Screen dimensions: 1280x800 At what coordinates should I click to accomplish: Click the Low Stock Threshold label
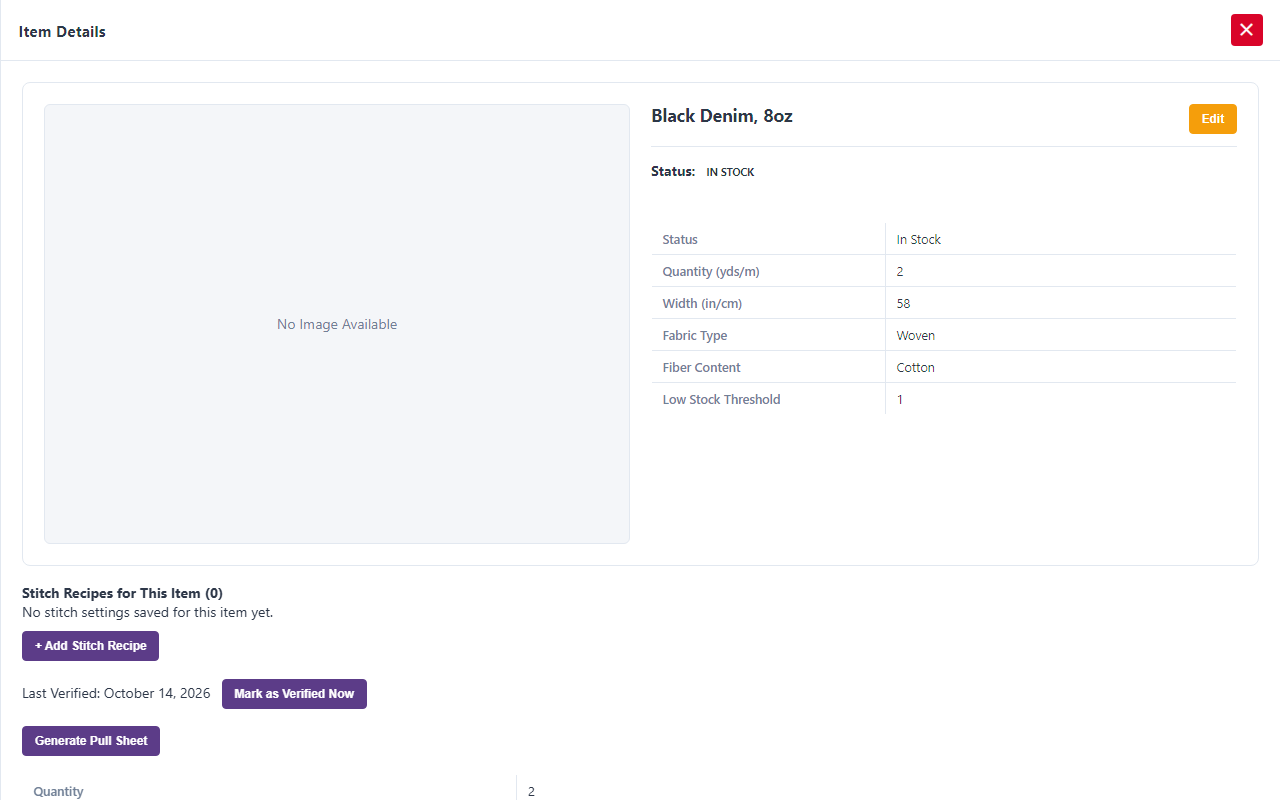(x=721, y=399)
